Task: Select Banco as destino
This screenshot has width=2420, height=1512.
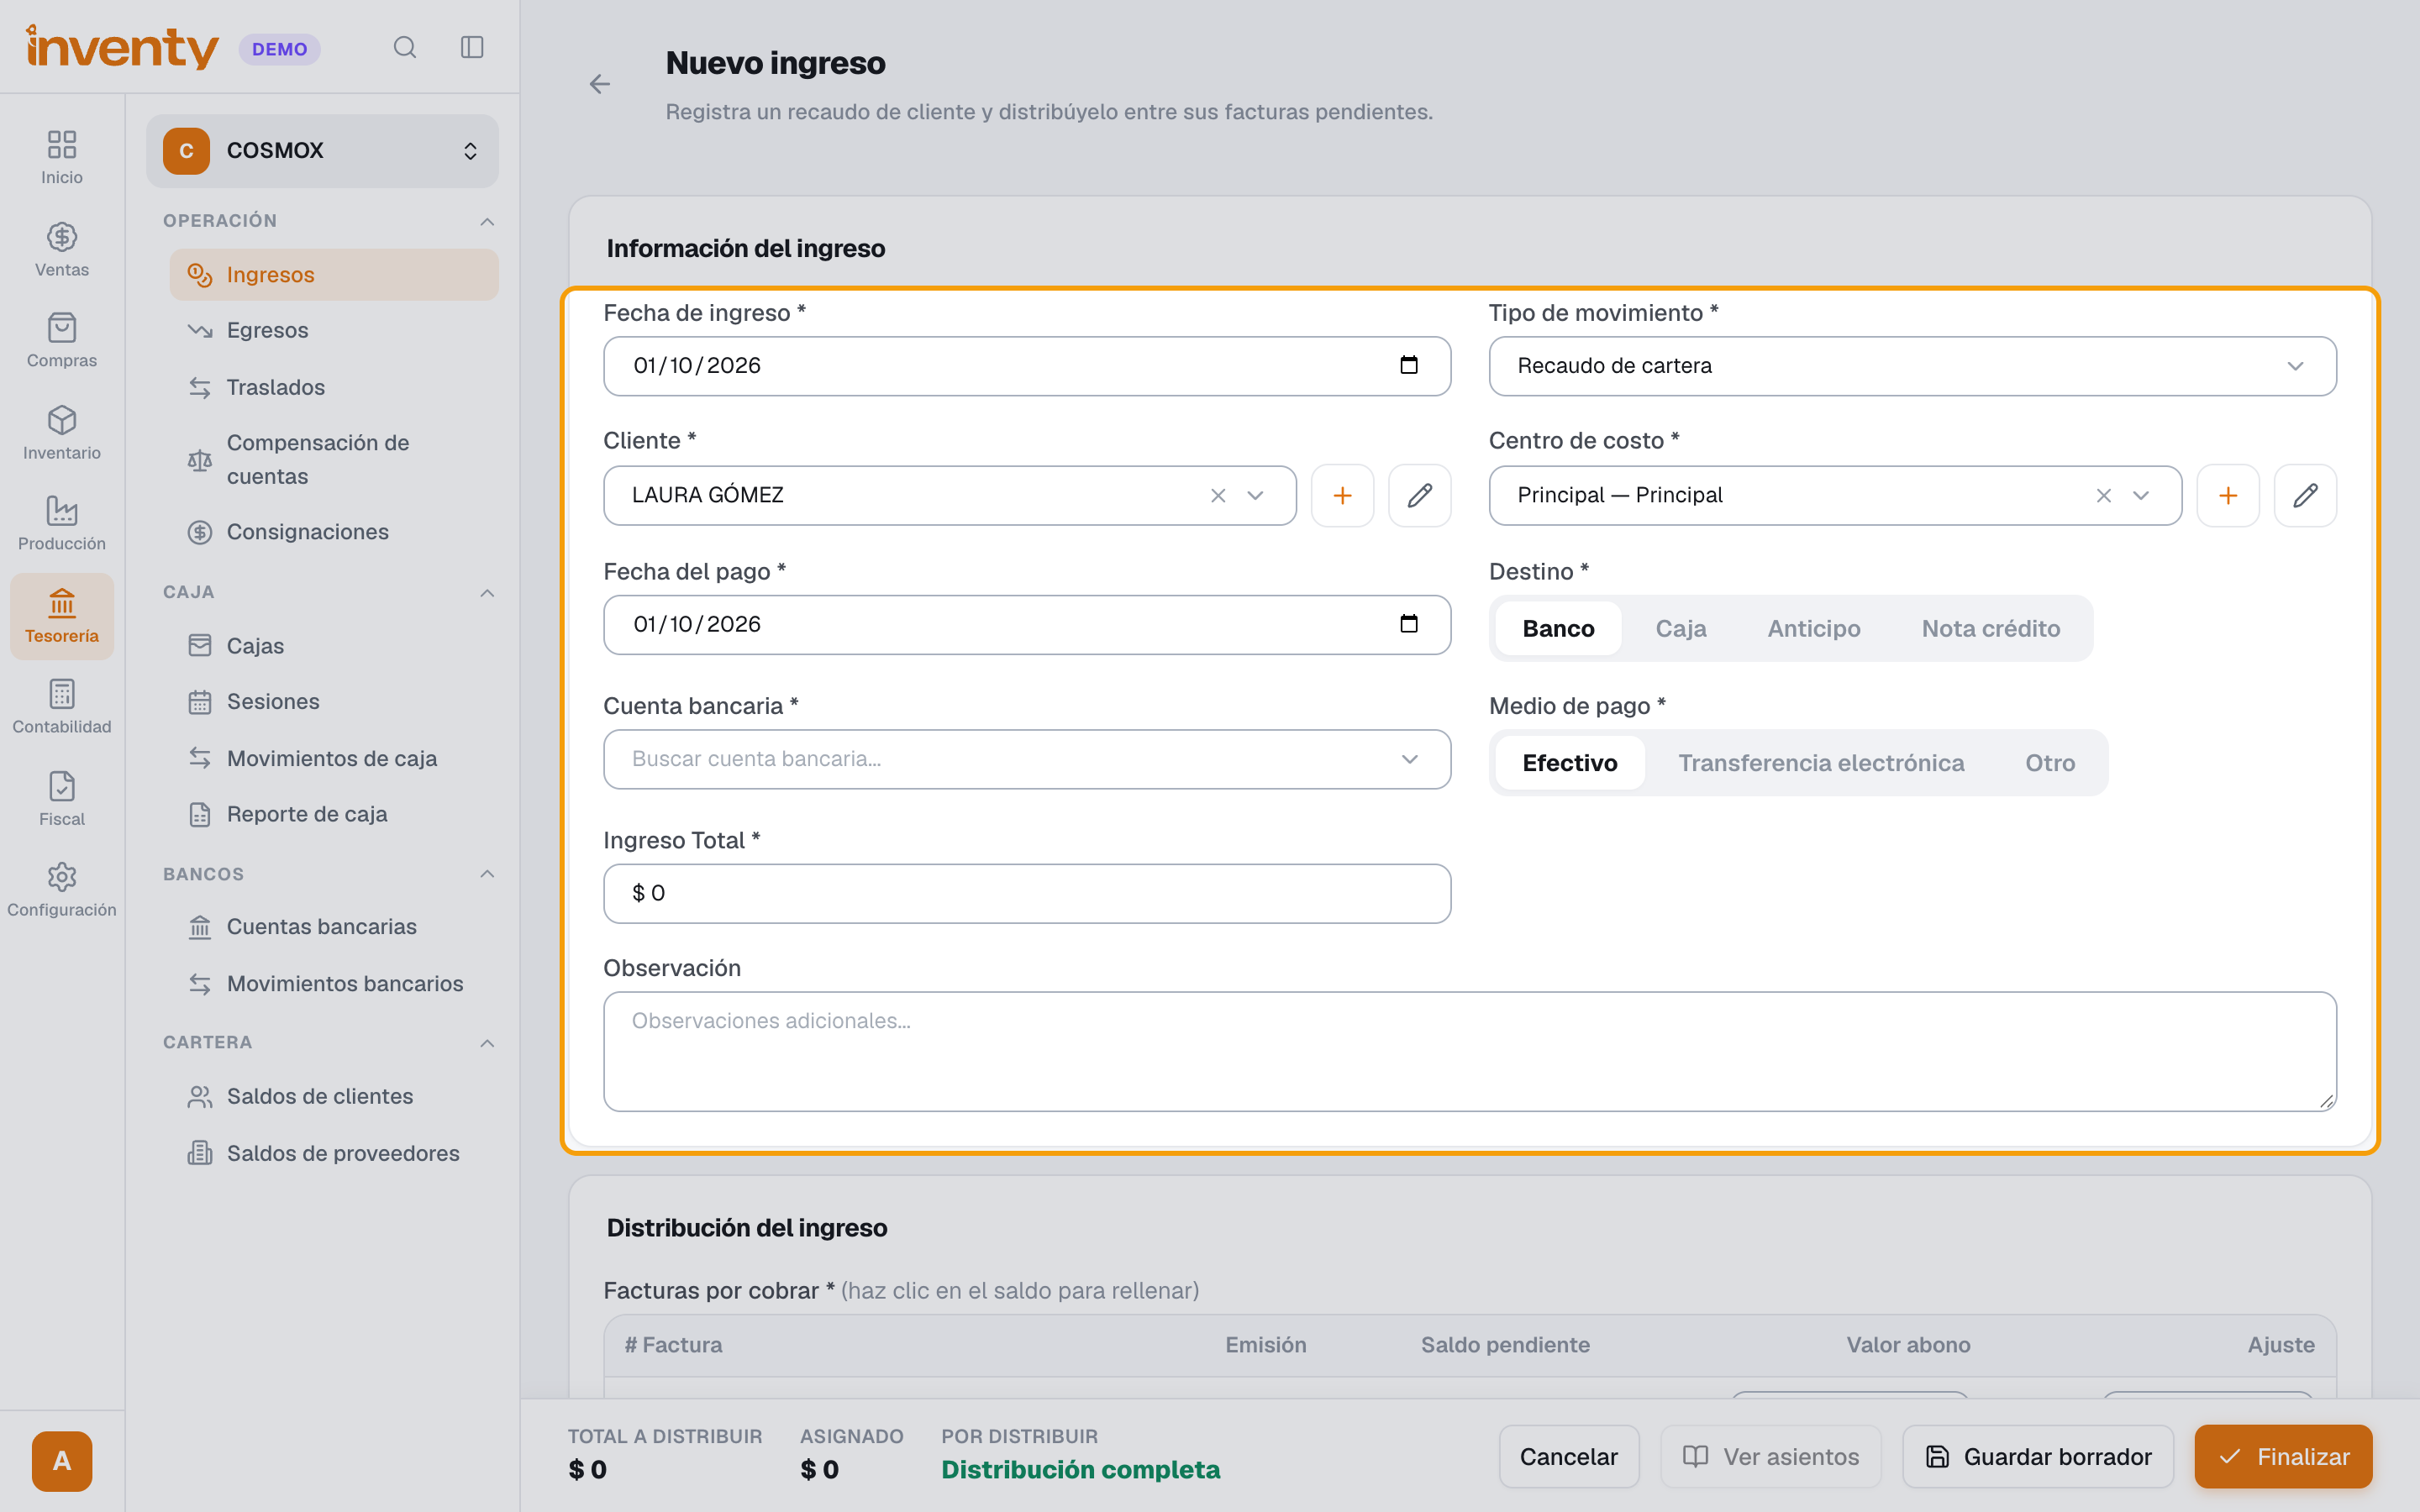Action: pos(1558,628)
